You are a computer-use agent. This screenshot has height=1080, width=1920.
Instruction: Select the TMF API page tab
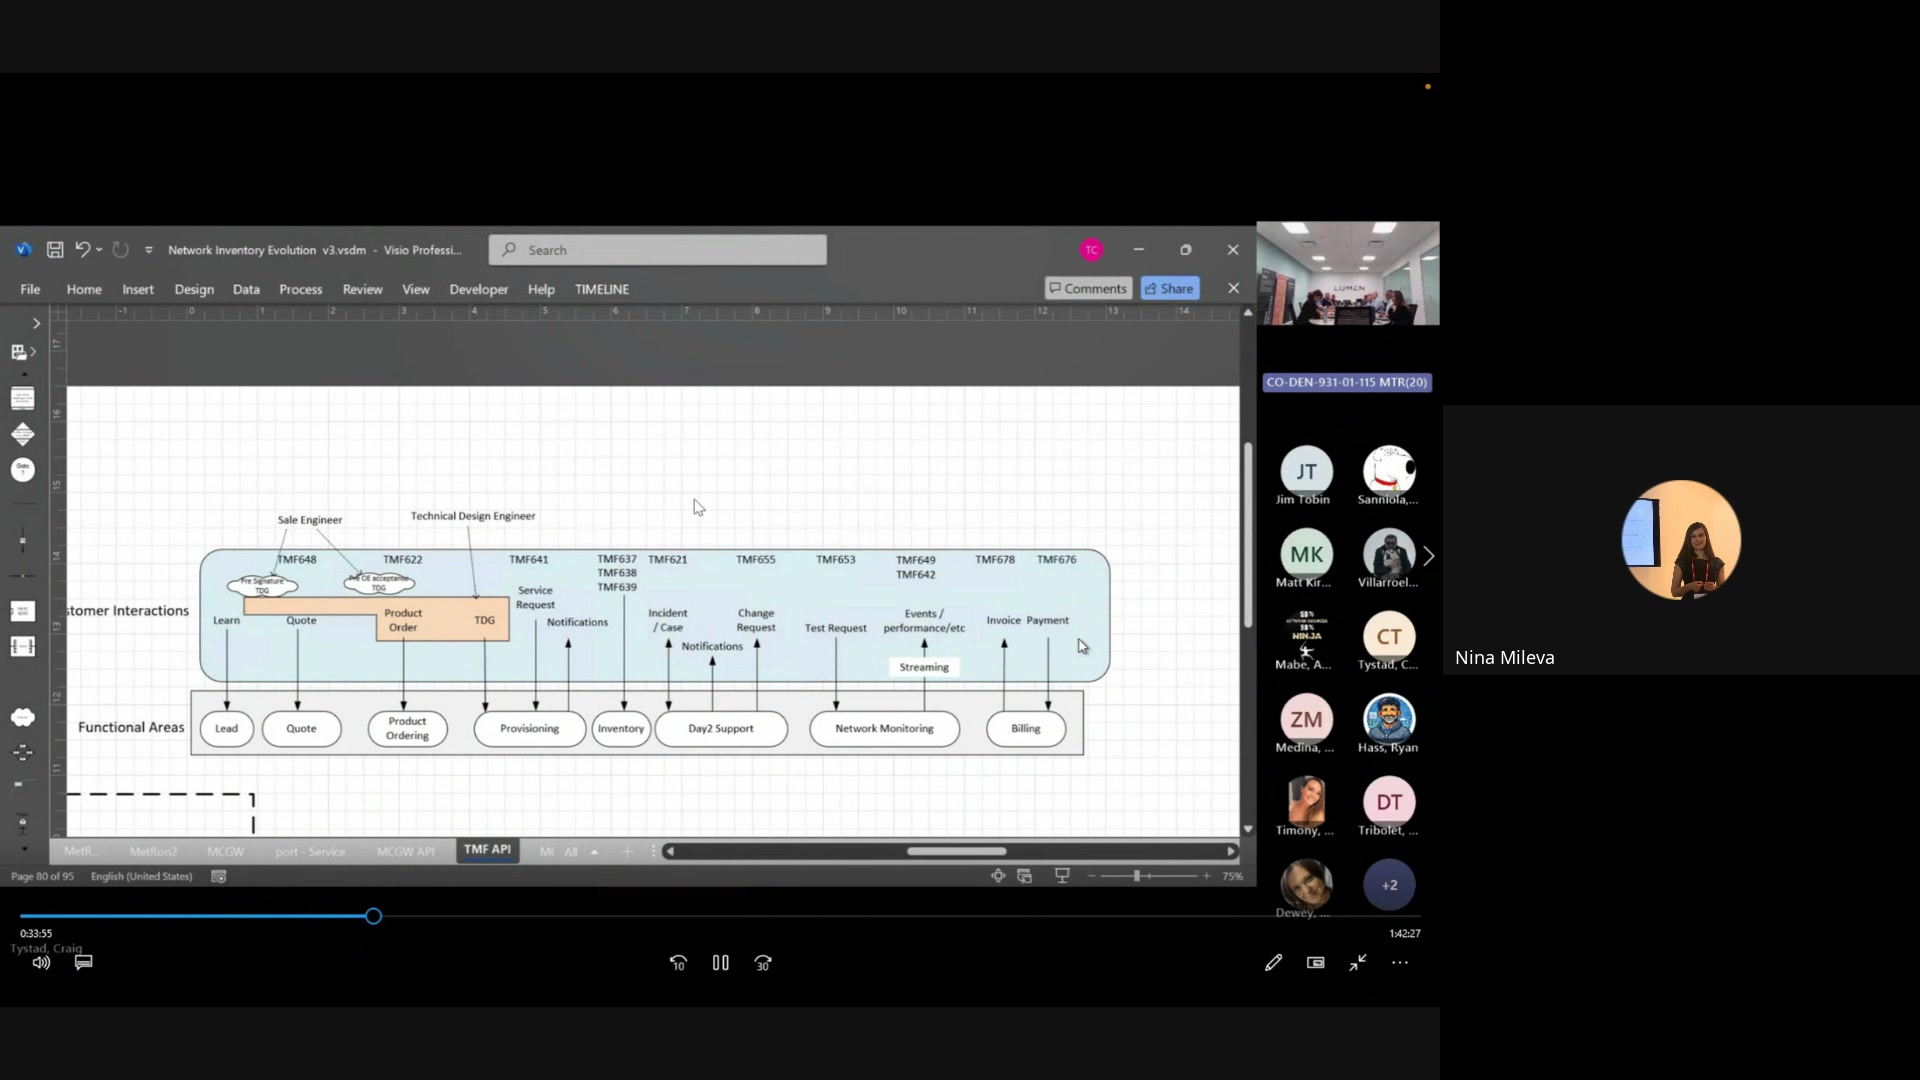(487, 850)
